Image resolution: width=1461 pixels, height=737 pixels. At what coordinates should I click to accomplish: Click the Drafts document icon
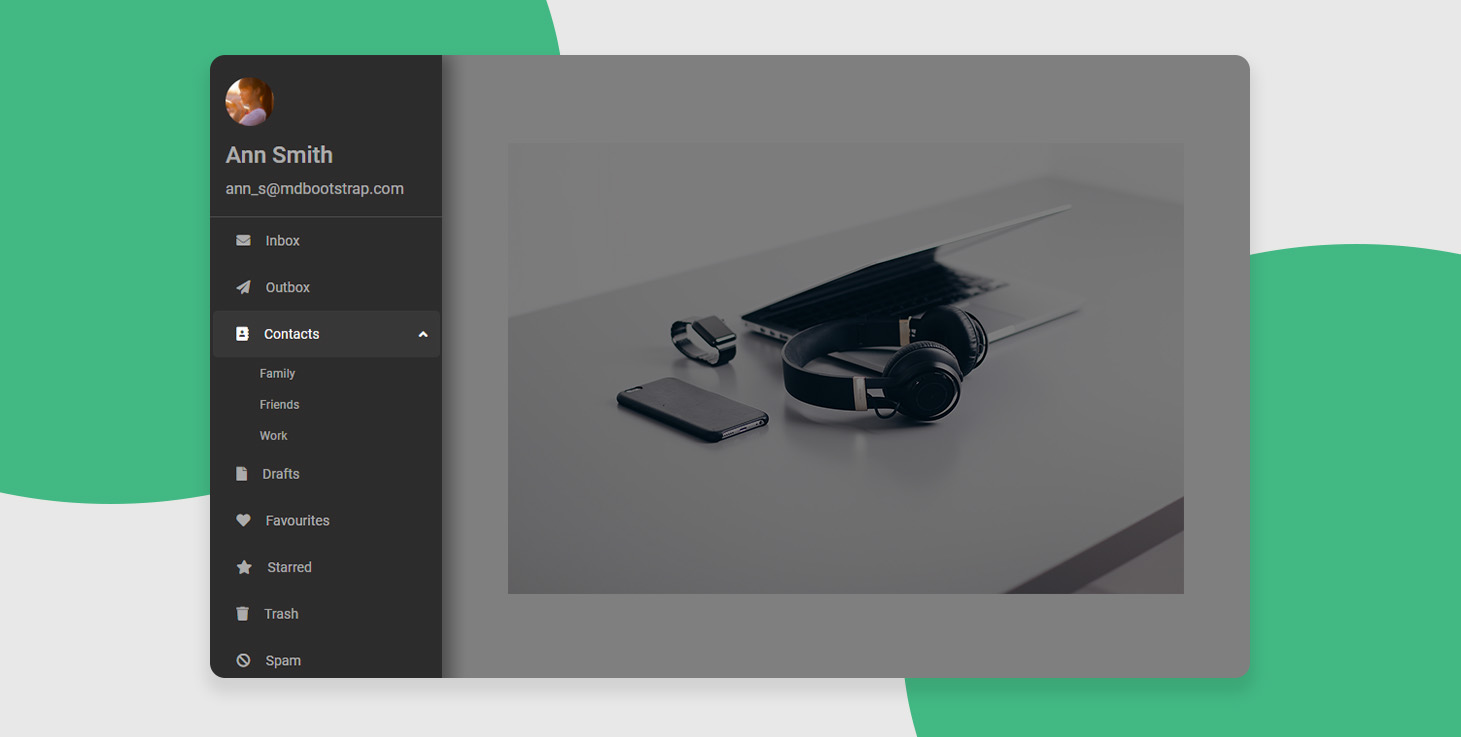pos(242,474)
